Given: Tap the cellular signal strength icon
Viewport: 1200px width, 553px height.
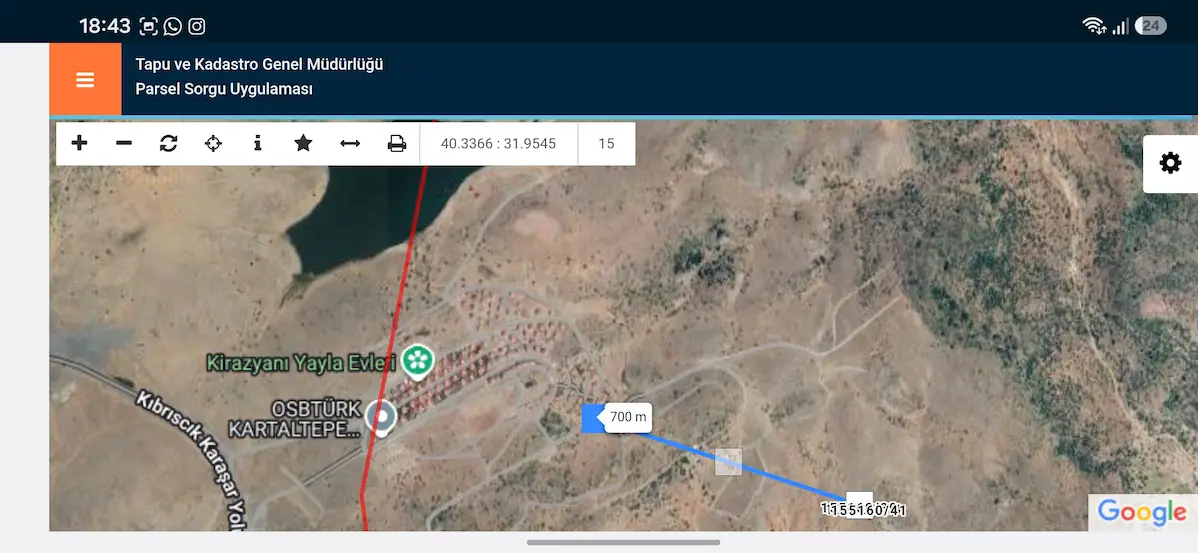Looking at the screenshot, I should pyautogui.click(x=1120, y=26).
